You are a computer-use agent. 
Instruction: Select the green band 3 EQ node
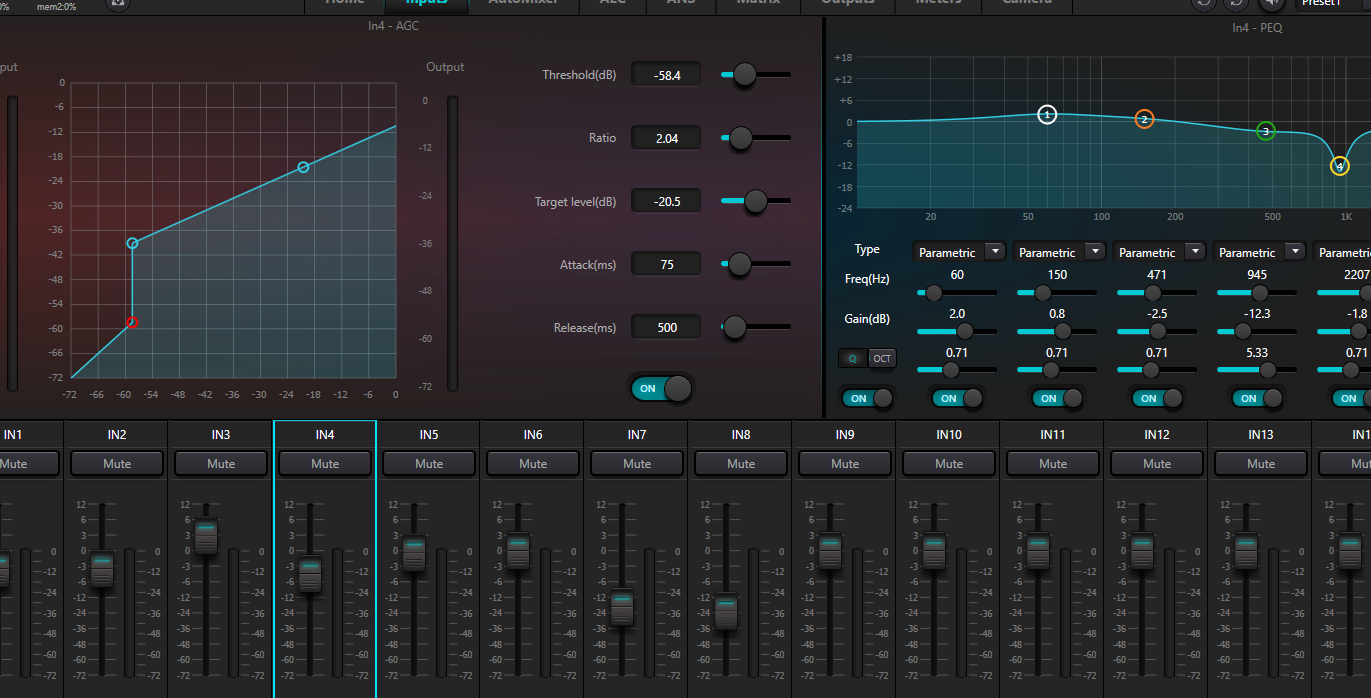pos(1265,131)
